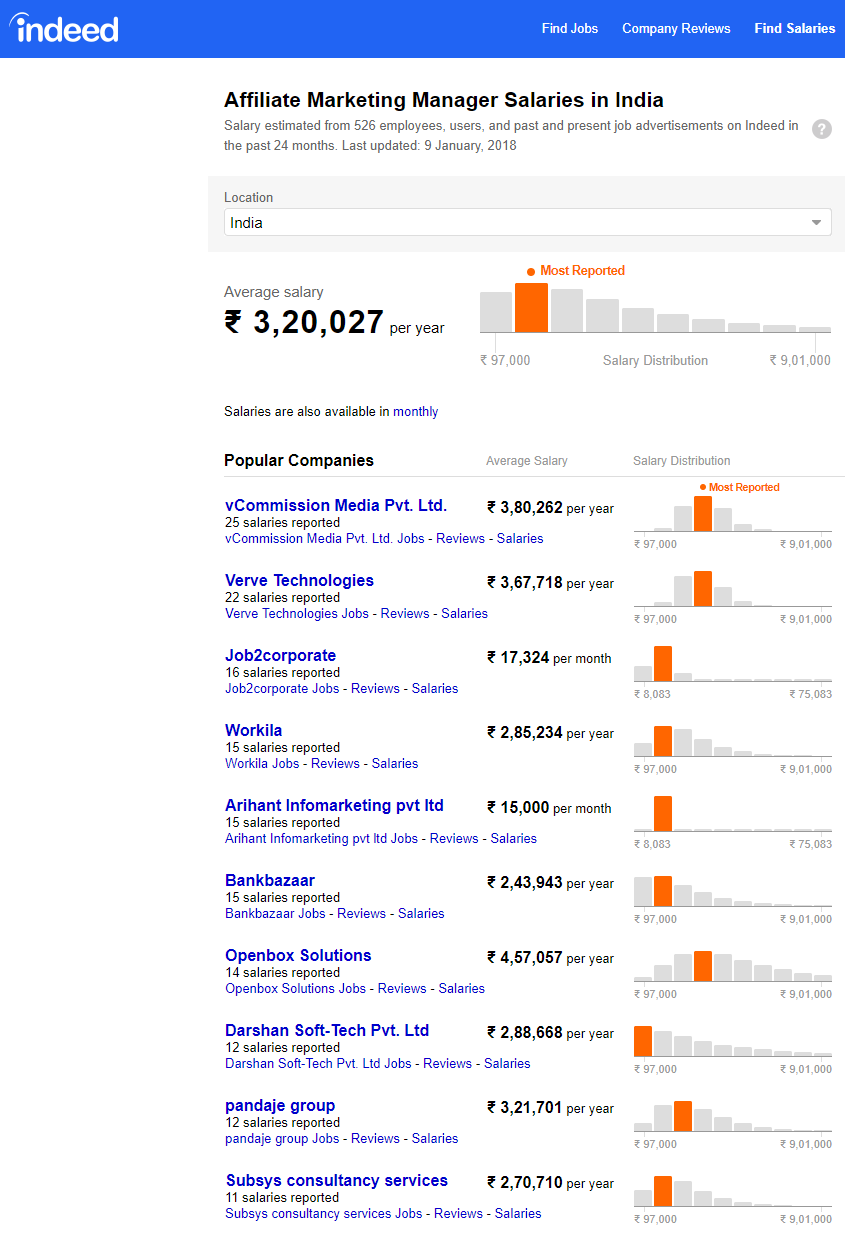
Task: Open Job2corporate Salaries link
Action: [435, 688]
